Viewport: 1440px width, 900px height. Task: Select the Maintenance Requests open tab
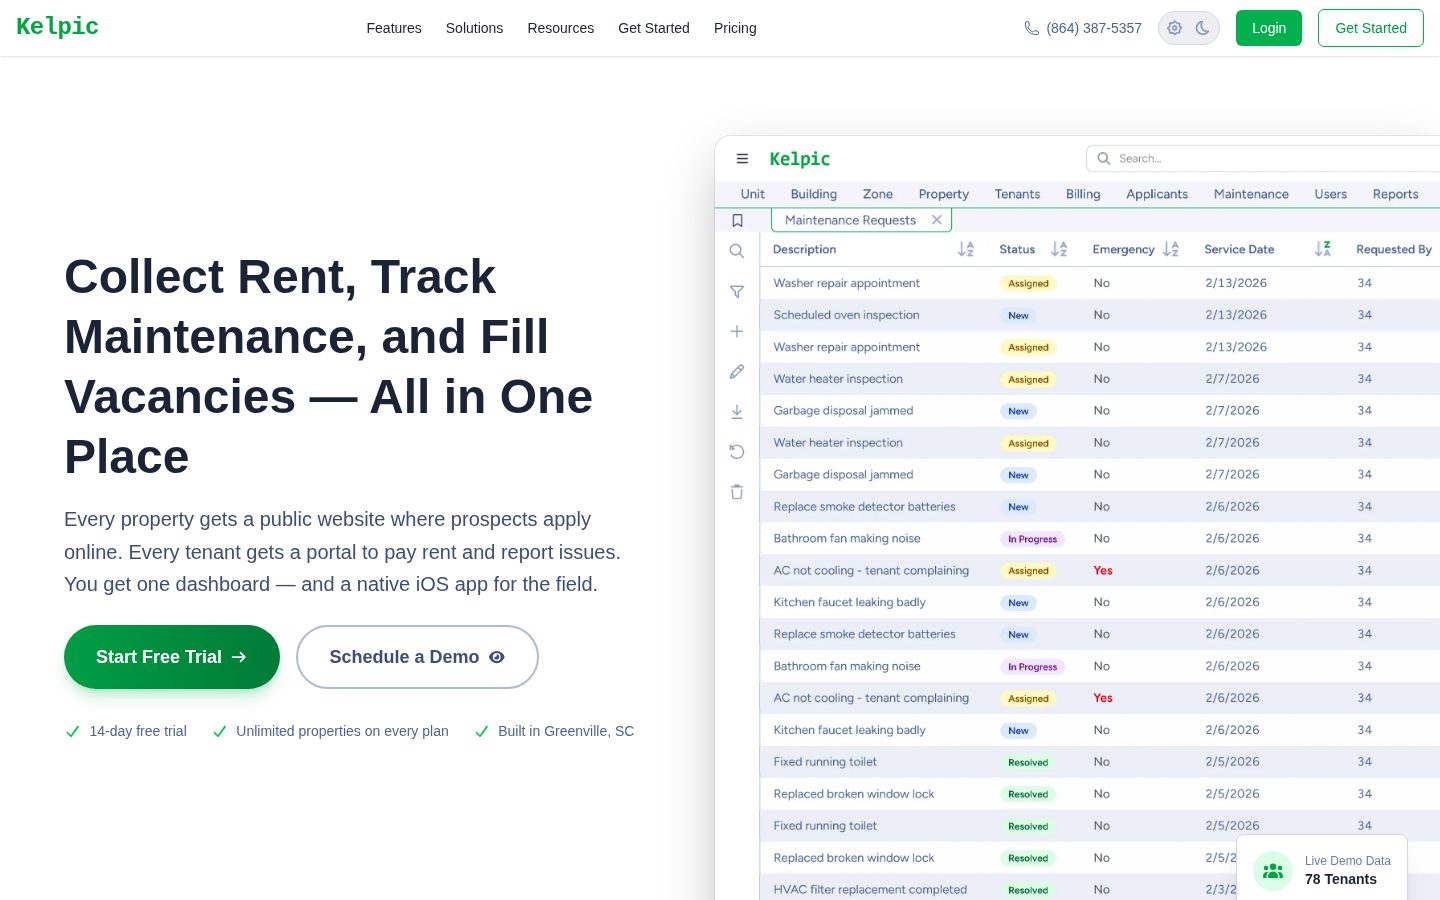pos(861,220)
